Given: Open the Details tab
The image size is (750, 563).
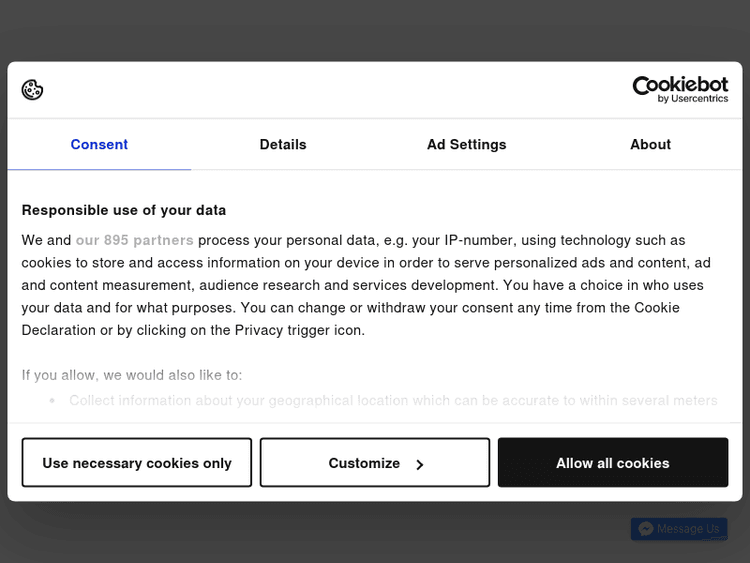Looking at the screenshot, I should (x=283, y=145).
